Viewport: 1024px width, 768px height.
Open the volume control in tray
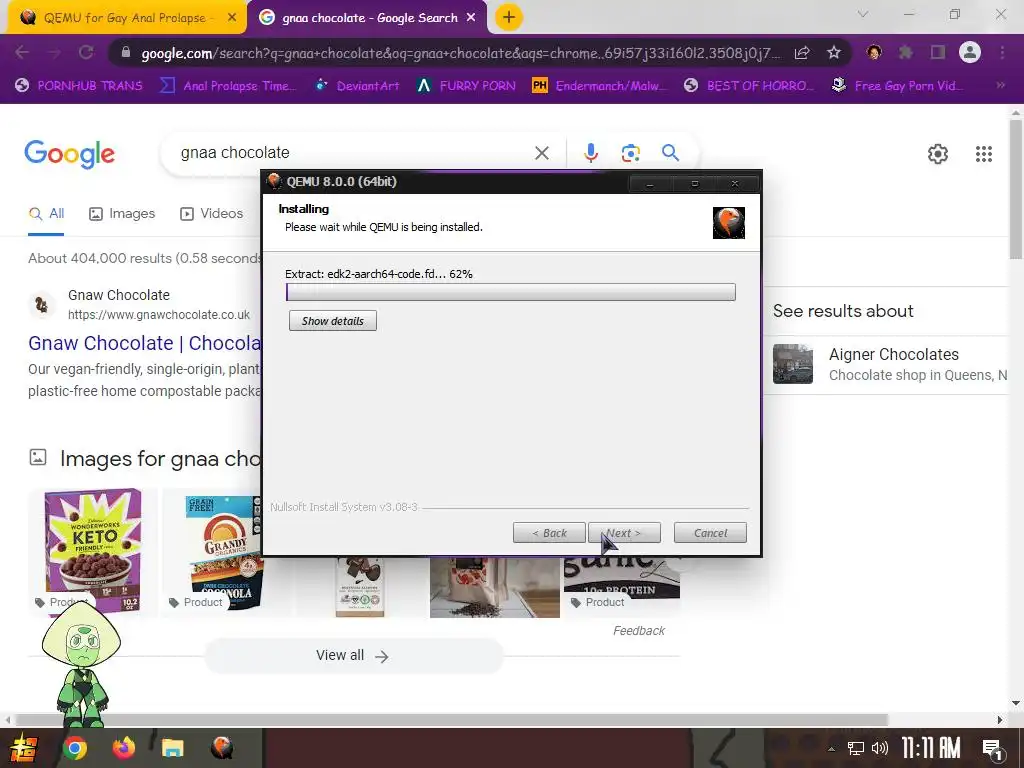(x=880, y=748)
